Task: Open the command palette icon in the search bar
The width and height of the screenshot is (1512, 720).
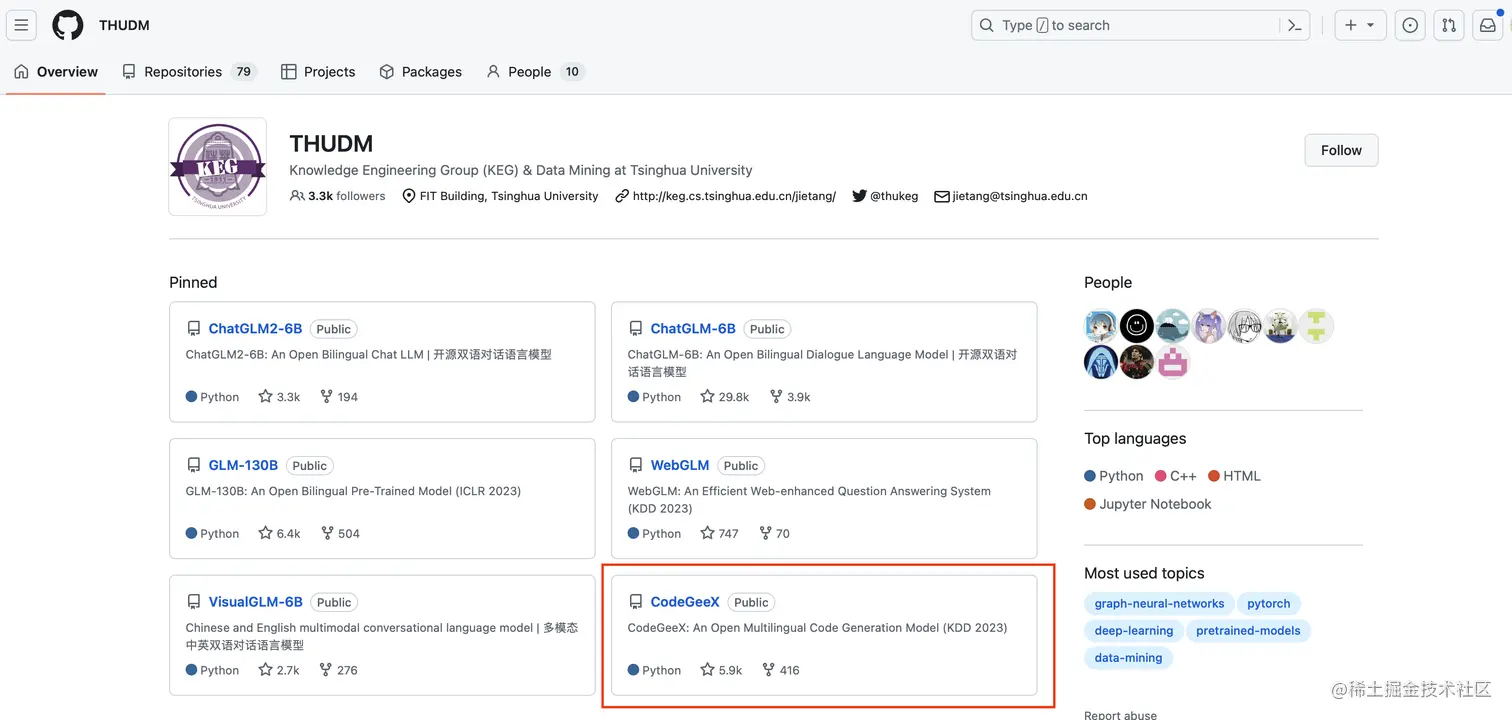Action: 1294,25
